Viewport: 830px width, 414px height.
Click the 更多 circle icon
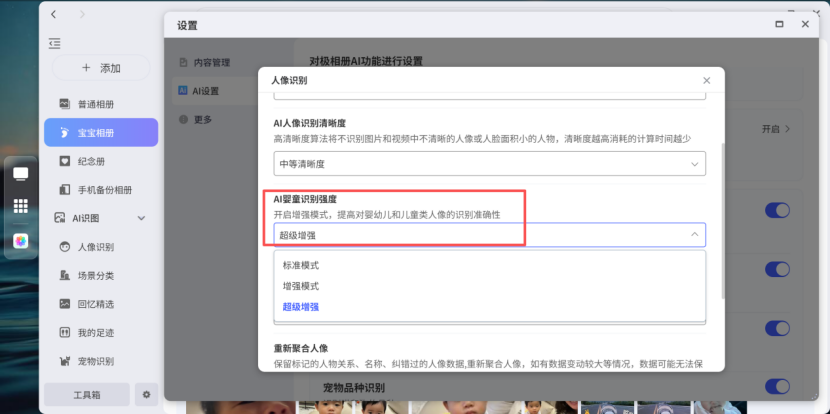click(x=183, y=120)
